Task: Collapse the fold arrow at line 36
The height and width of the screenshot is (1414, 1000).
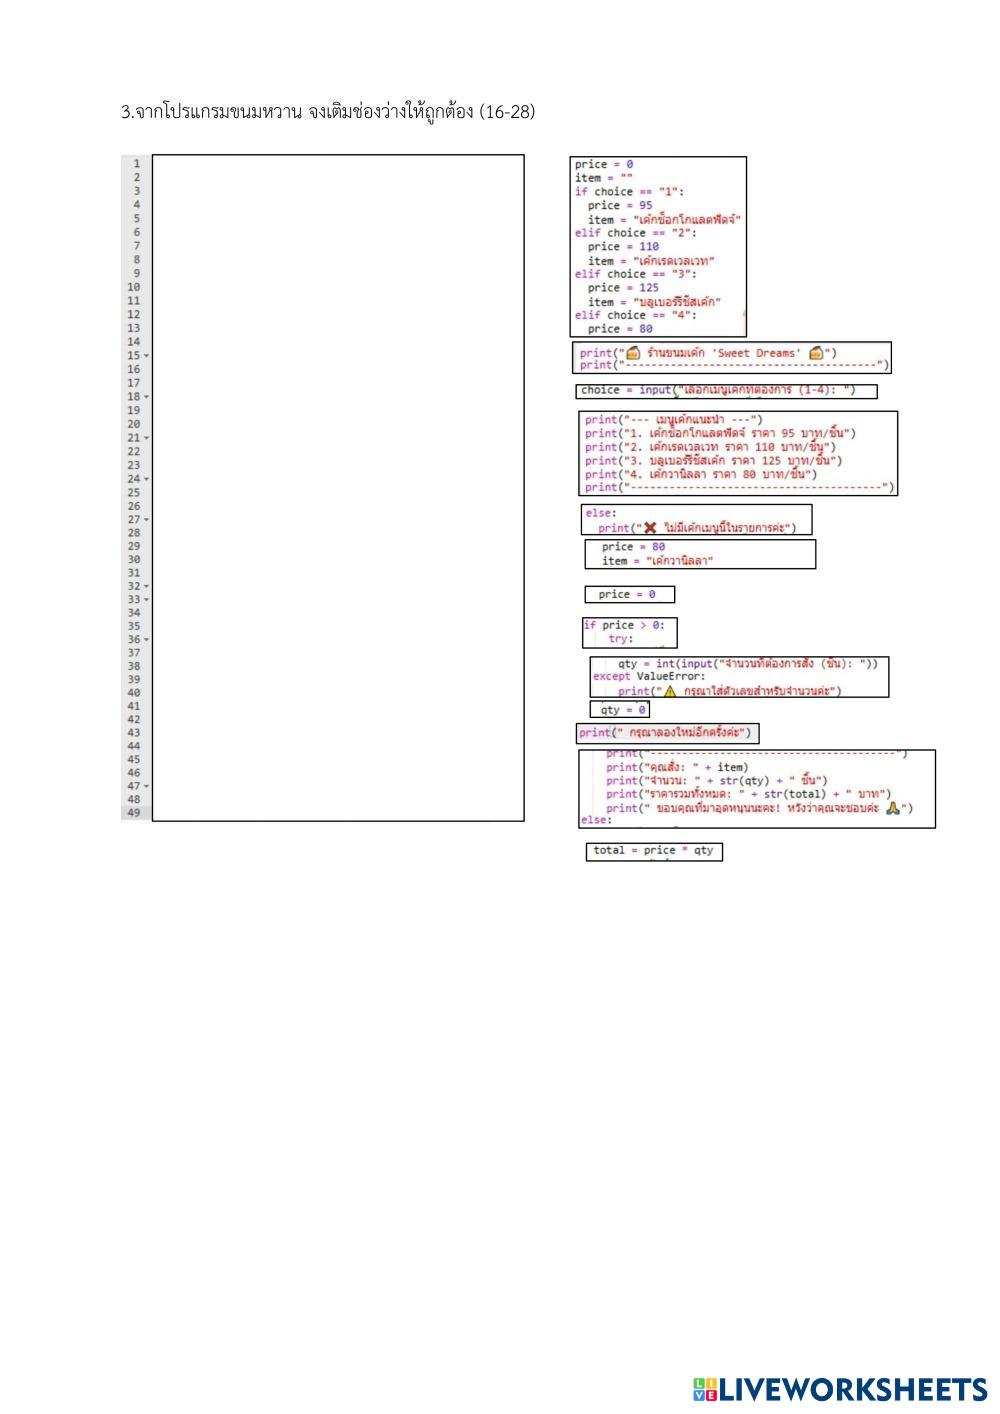Action: tap(147, 640)
